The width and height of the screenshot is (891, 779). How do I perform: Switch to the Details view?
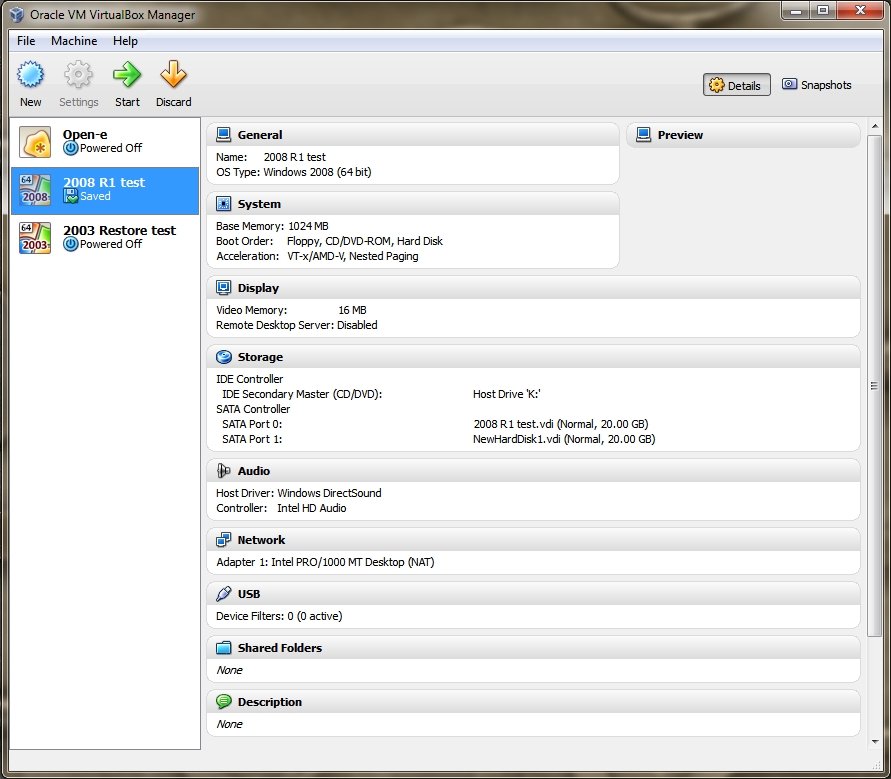click(x=736, y=85)
